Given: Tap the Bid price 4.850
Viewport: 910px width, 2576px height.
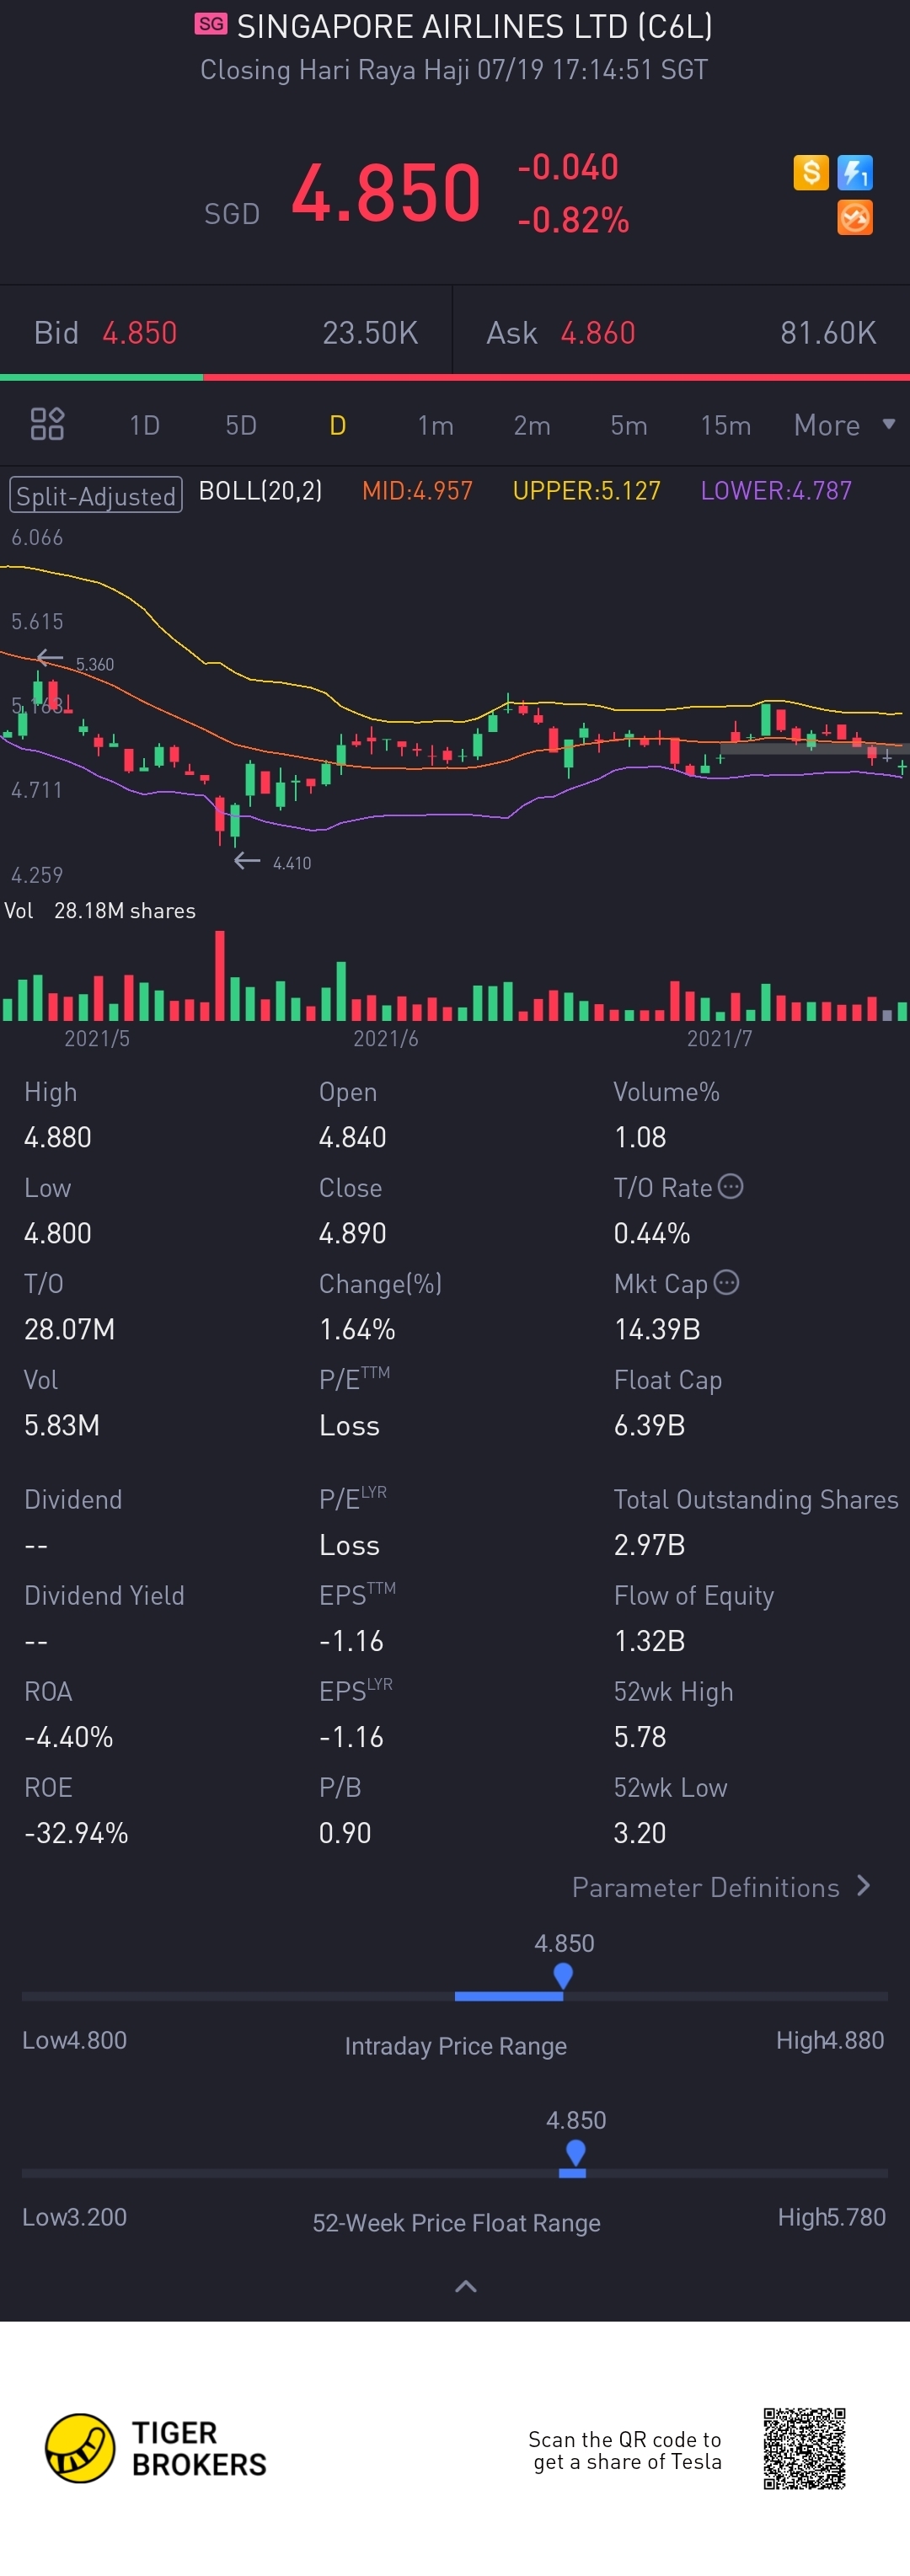Looking at the screenshot, I should click(140, 333).
